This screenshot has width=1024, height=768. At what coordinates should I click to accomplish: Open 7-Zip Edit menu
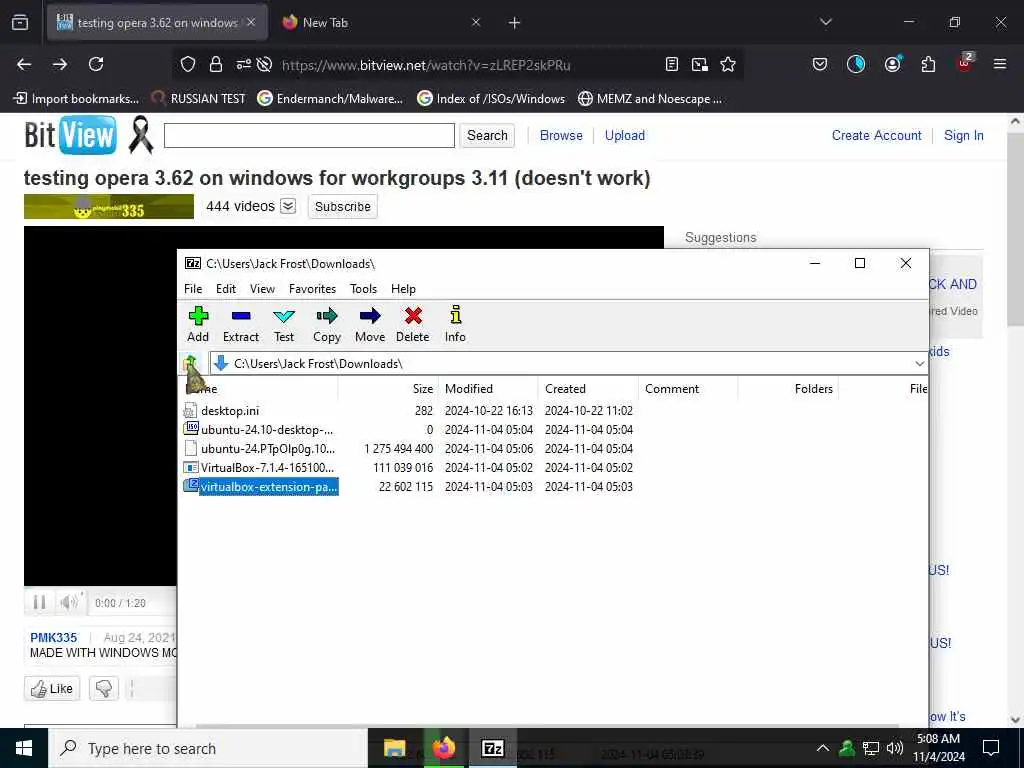pos(226,289)
